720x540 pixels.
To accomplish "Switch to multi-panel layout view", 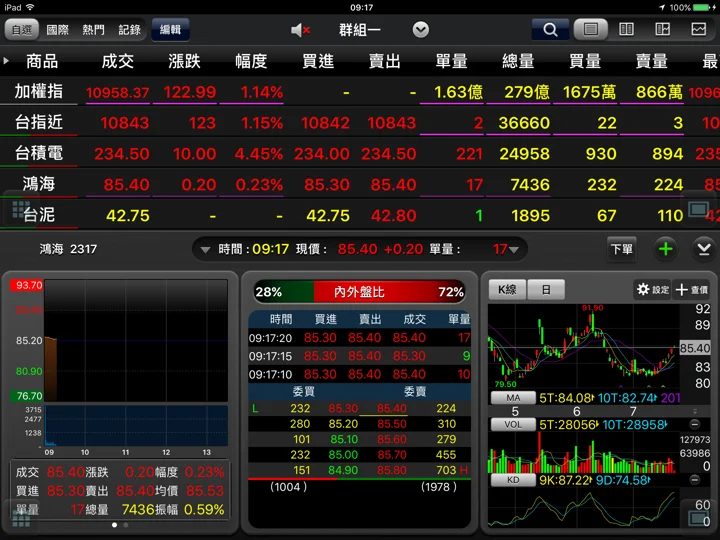I will pyautogui.click(x=663, y=30).
